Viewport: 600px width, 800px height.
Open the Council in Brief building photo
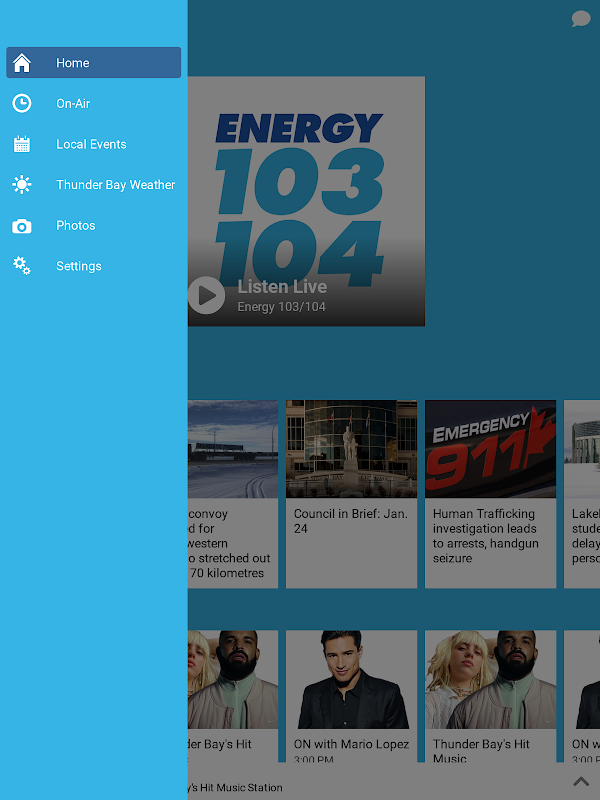point(352,449)
